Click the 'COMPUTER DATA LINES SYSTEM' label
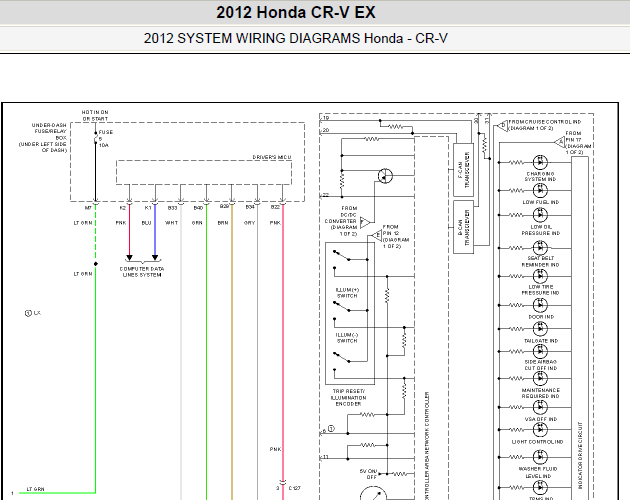The image size is (630, 500). (x=142, y=272)
